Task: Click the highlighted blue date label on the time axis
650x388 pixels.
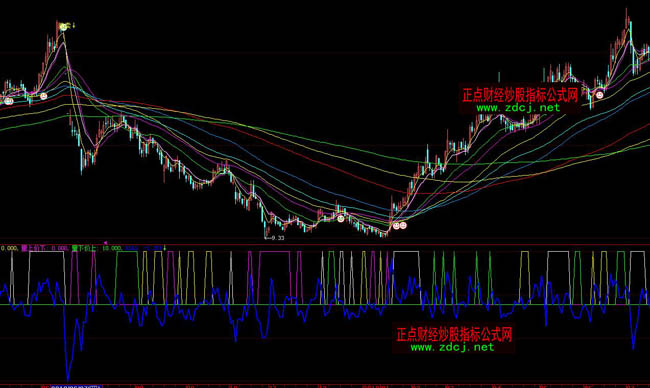Action: [75, 386]
